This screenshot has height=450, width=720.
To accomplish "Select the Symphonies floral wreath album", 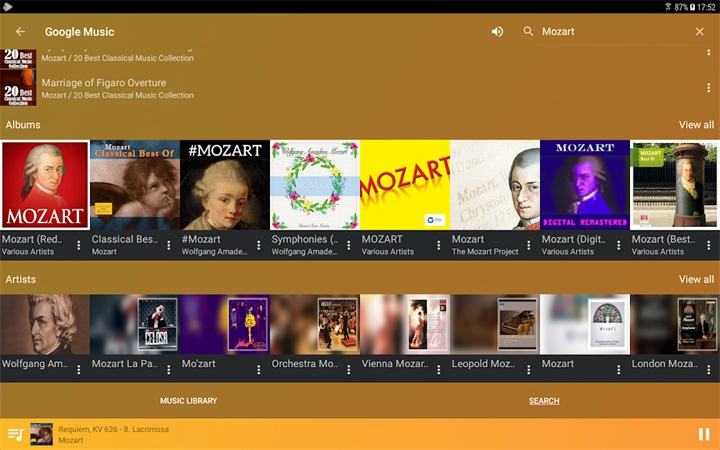I will 315,185.
